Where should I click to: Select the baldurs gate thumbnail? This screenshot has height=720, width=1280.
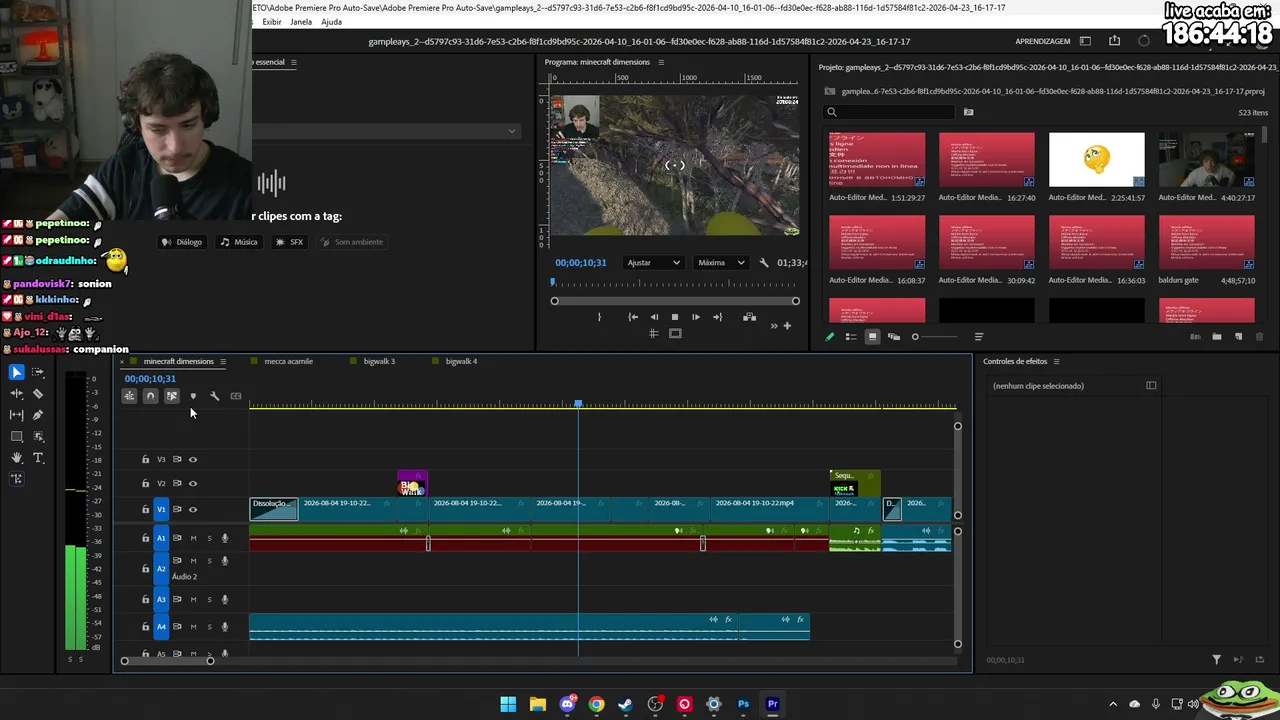tap(1207, 241)
